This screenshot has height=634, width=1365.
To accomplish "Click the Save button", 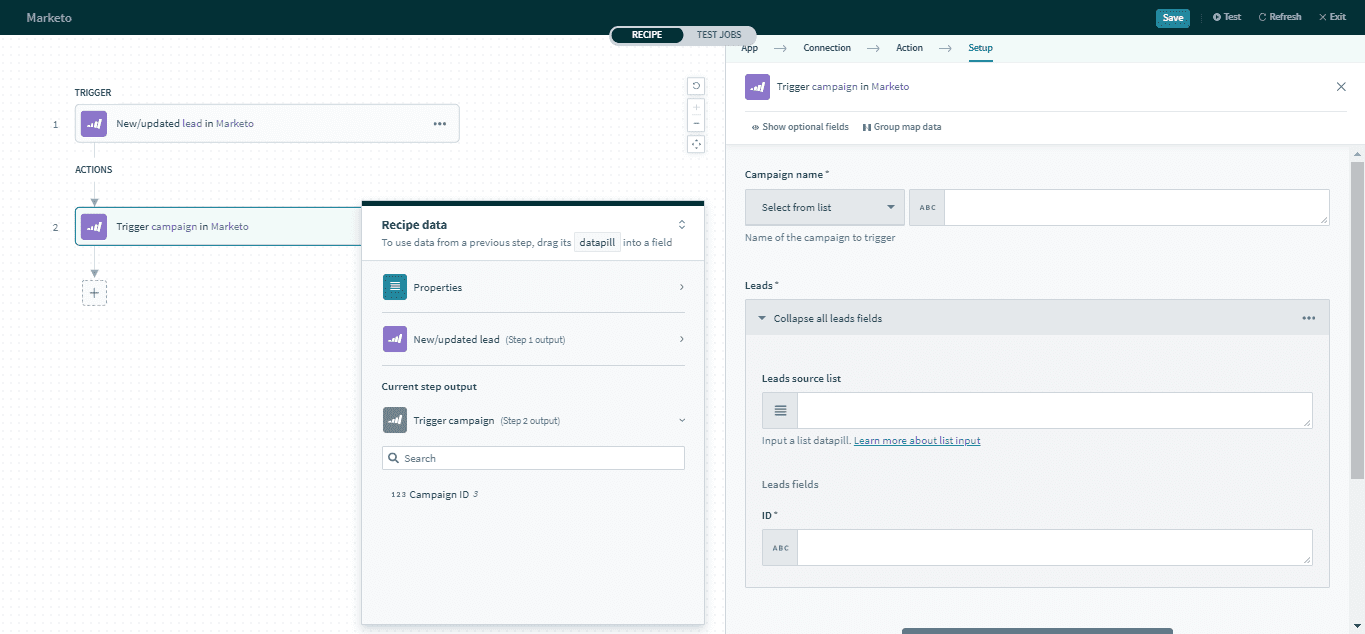I will coord(1172,17).
